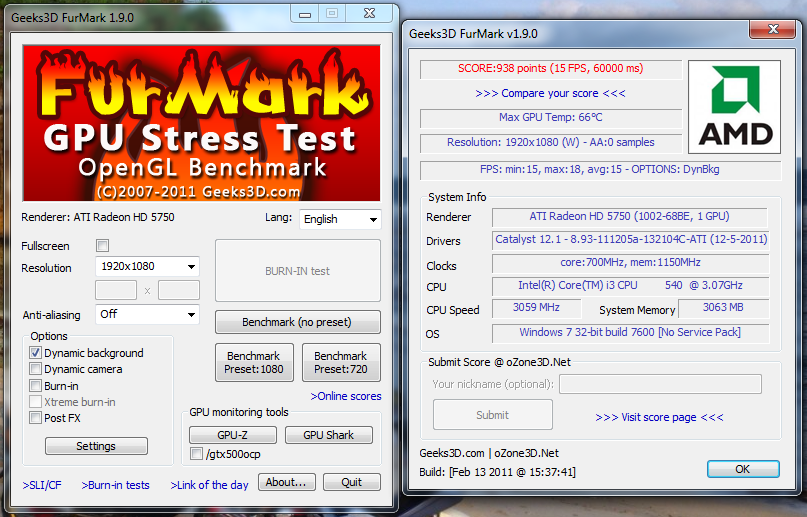This screenshot has height=517, width=807.
Task: Click the custom resolution height field
Action: click(179, 290)
